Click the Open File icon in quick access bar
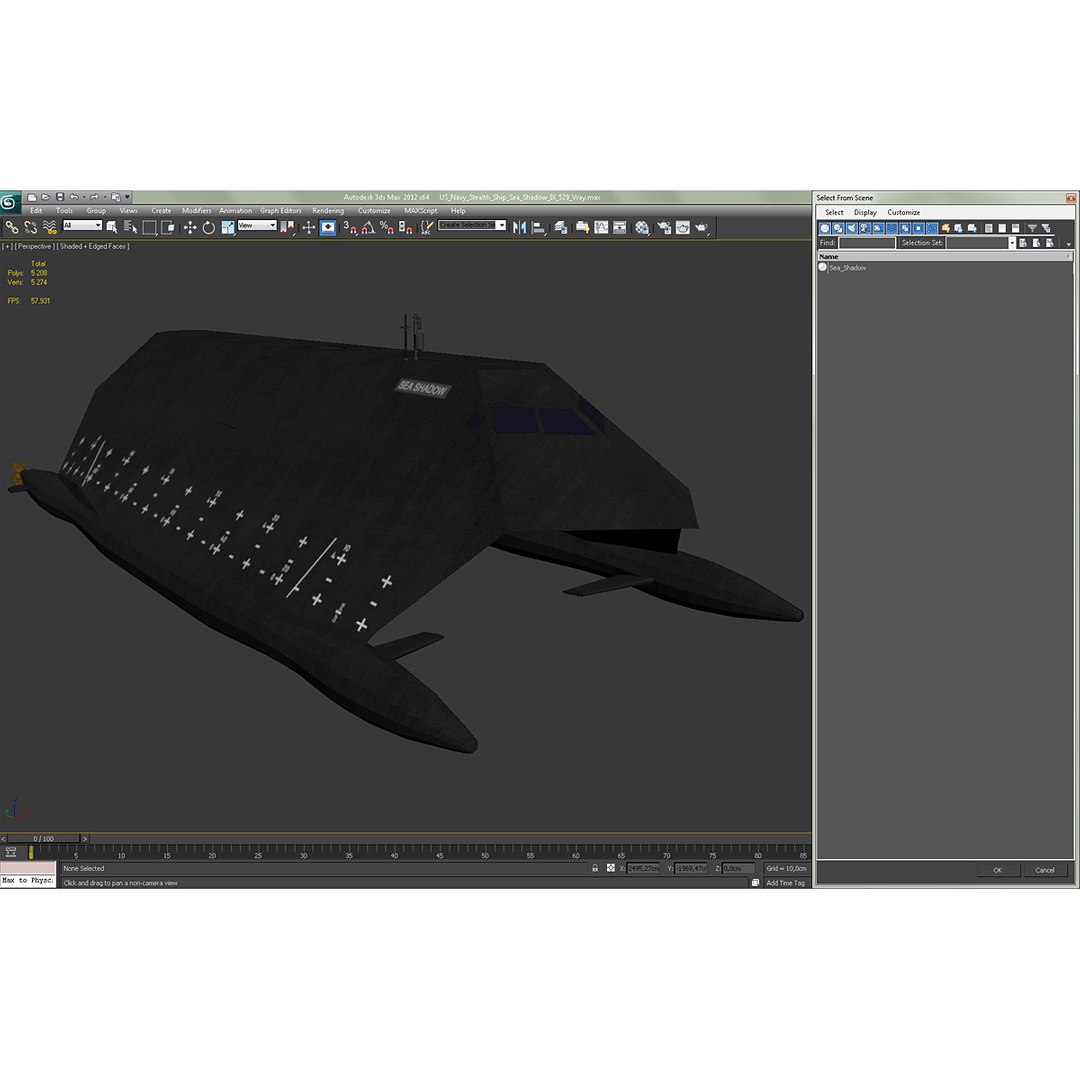This screenshot has height=1080, width=1080. (45, 197)
